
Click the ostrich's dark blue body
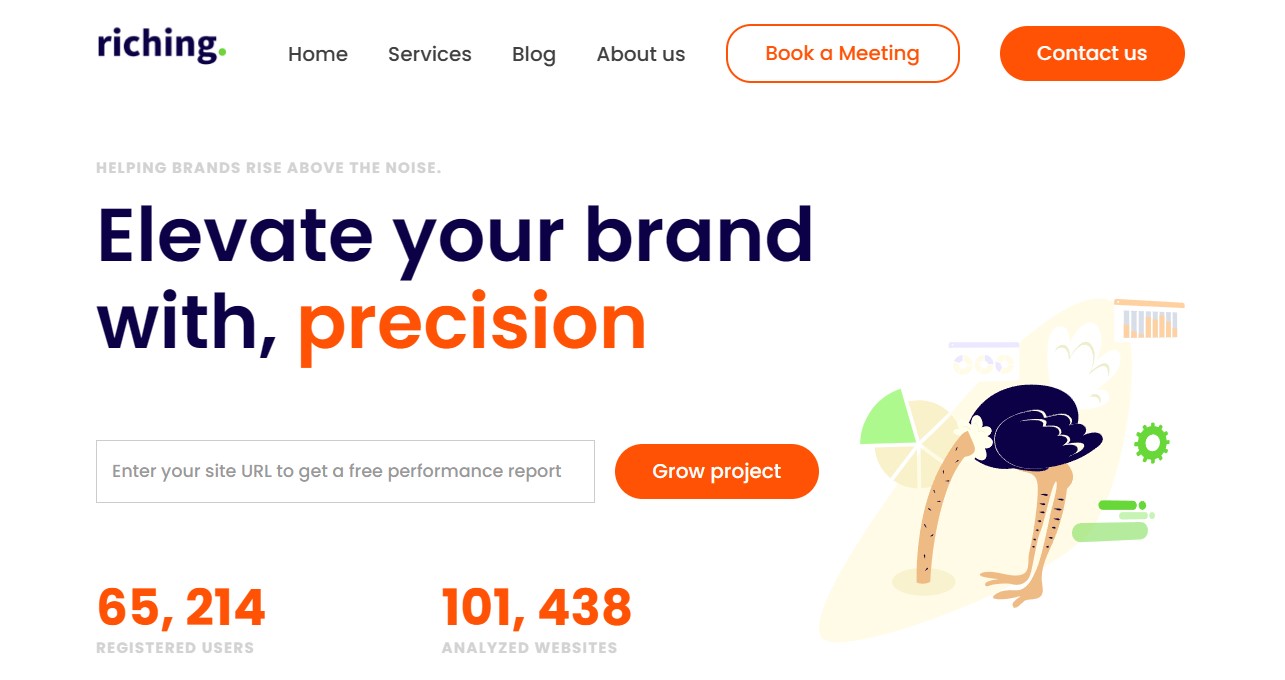coord(1030,428)
